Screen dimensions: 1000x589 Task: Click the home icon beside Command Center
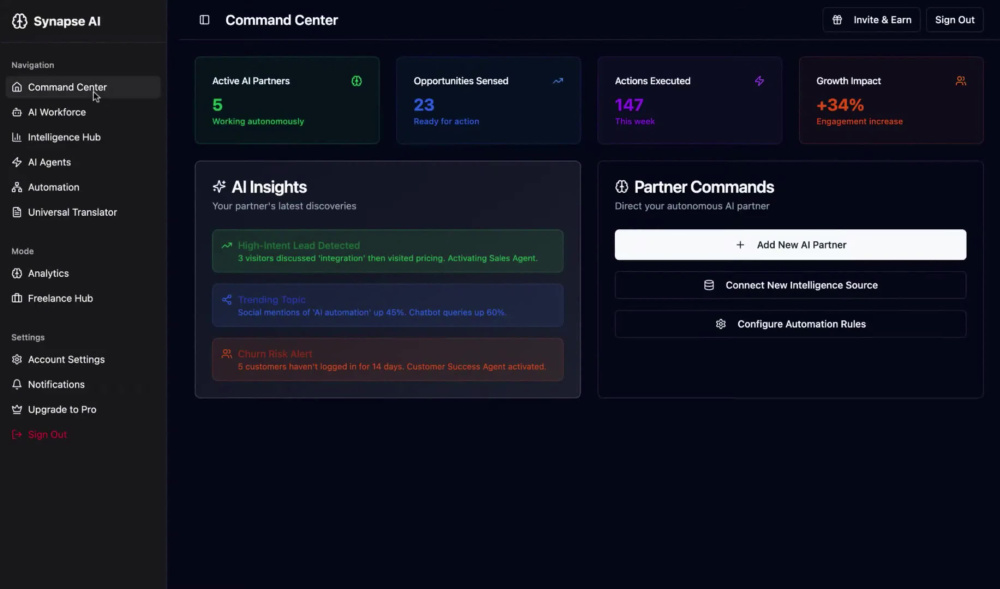[x=17, y=87]
